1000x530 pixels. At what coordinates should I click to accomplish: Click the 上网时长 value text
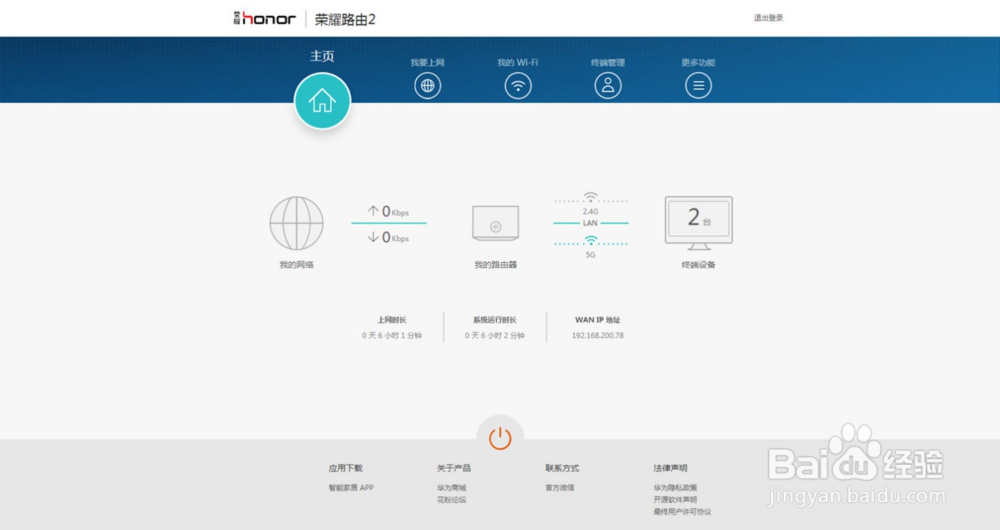tap(392, 335)
